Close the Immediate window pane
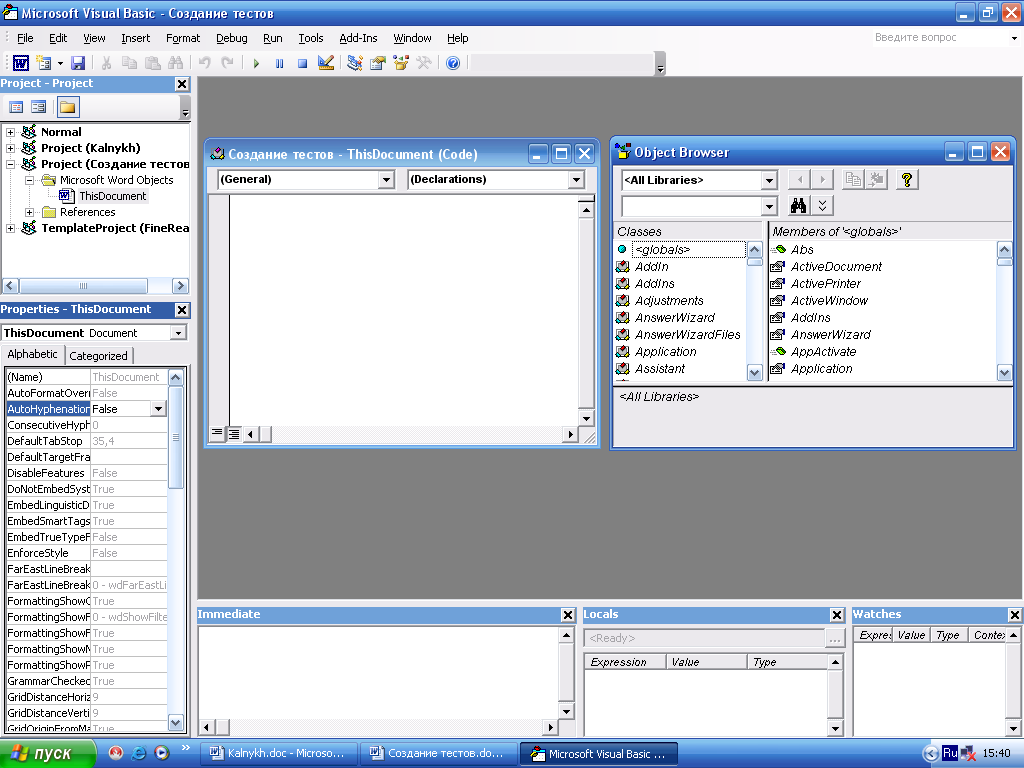Image resolution: width=1024 pixels, height=768 pixels. pos(568,615)
